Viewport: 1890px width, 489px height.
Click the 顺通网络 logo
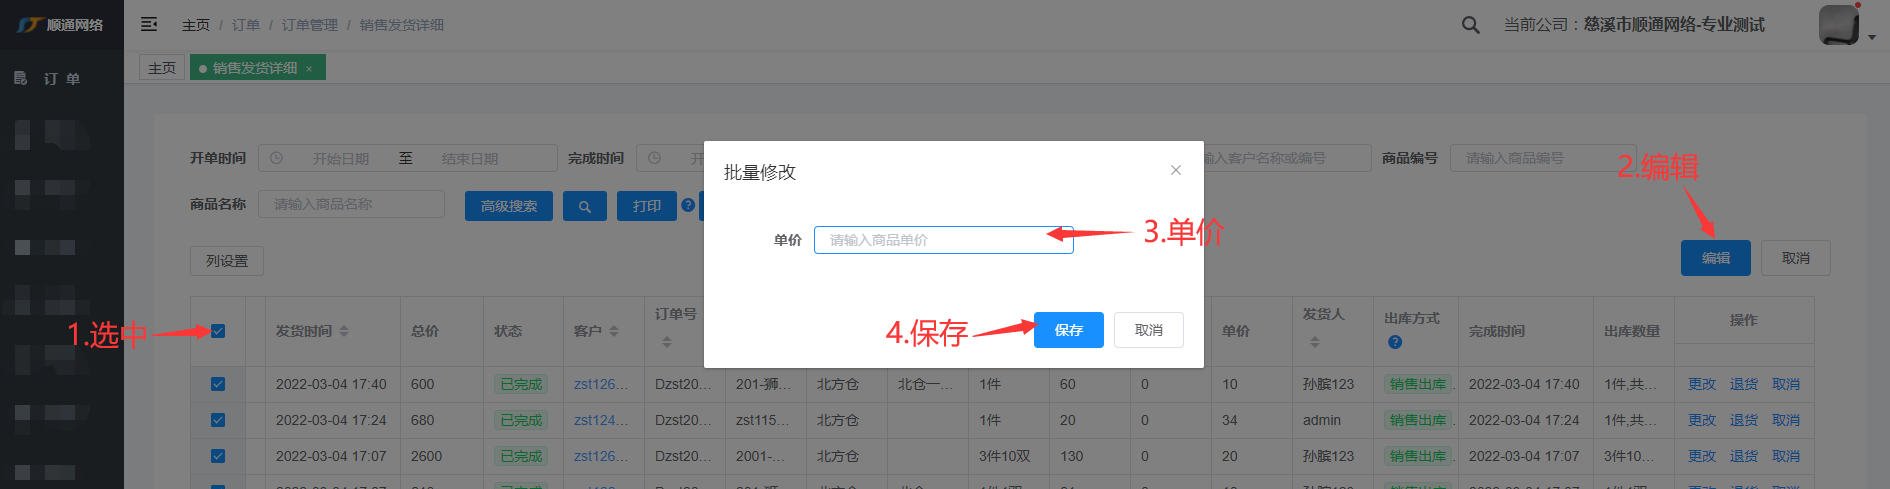61,25
